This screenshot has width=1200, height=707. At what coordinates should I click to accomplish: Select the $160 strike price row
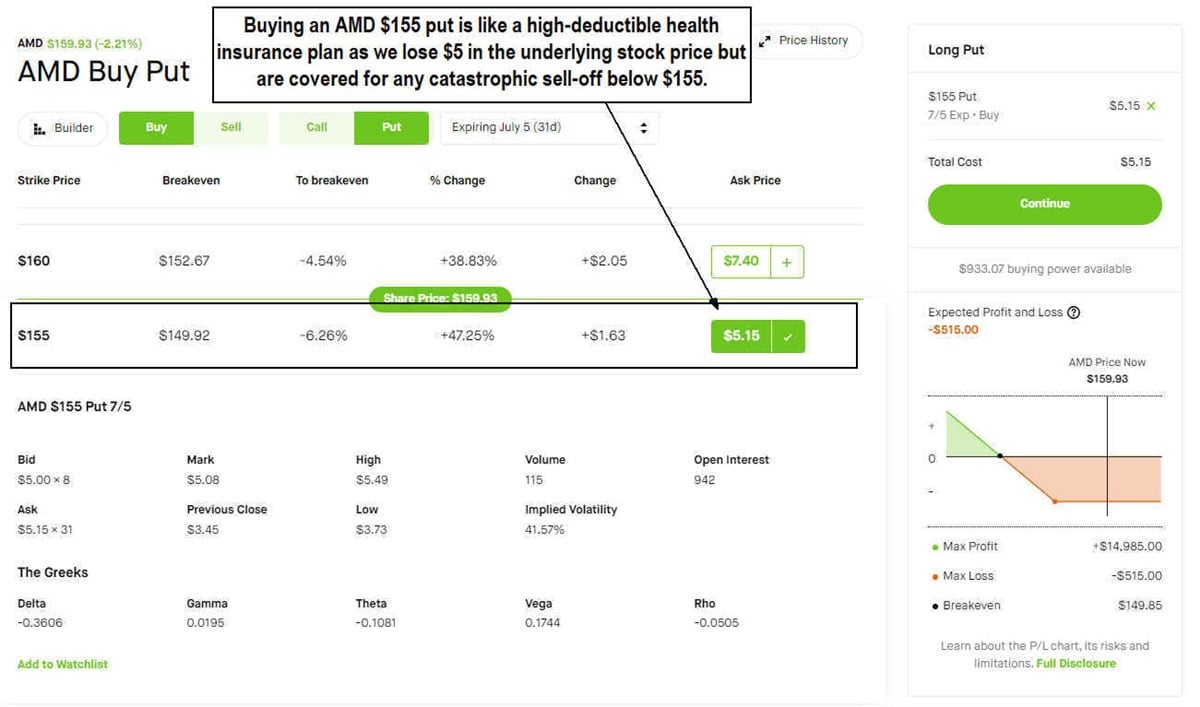pyautogui.click(x=34, y=261)
